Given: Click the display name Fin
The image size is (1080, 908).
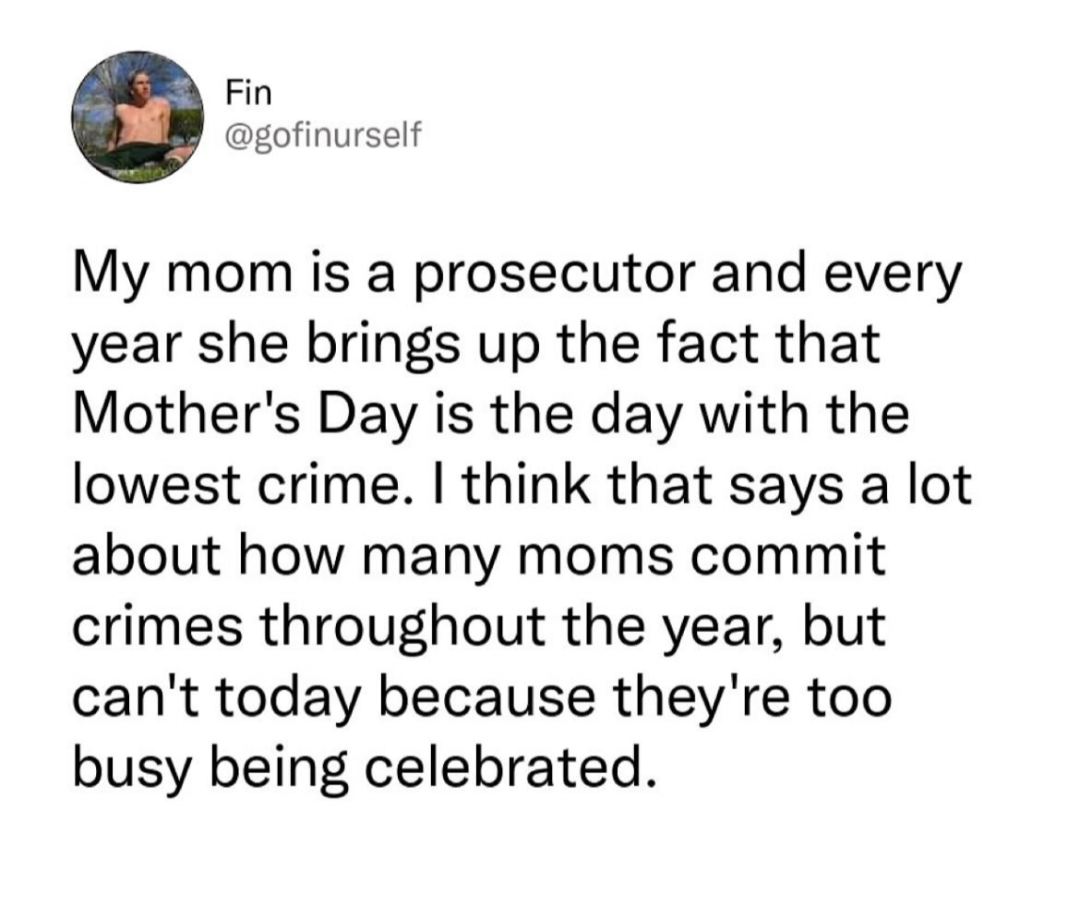Looking at the screenshot, I should coord(249,93).
